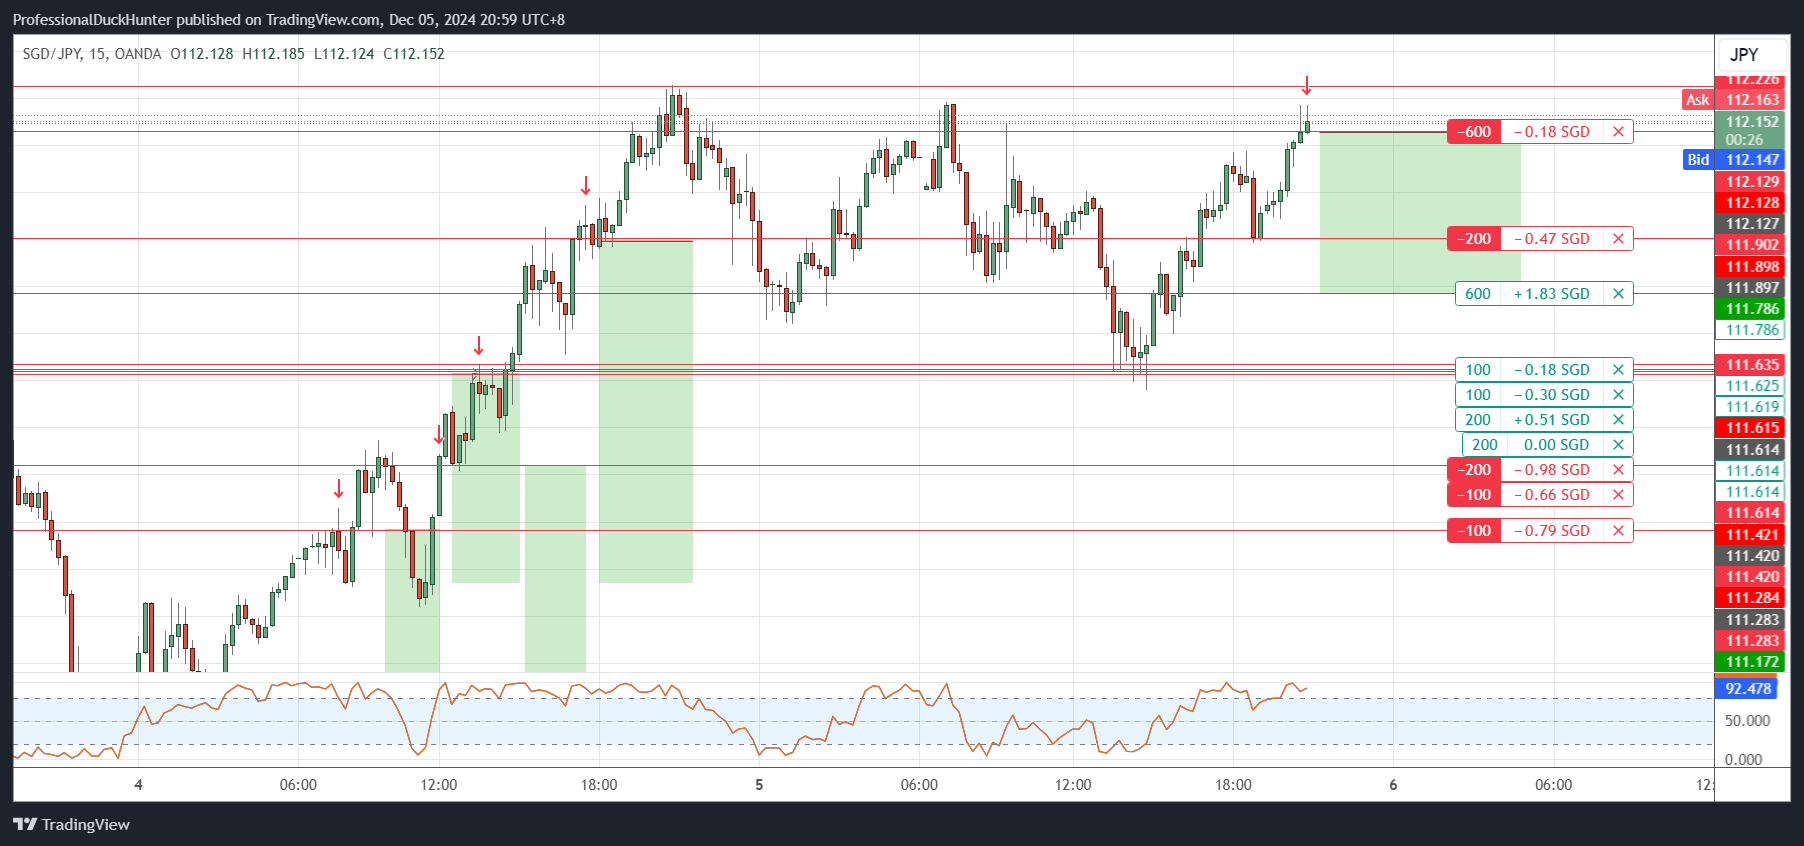The image size is (1804, 846).
Task: Click the SGD/JPY, 15, OANDA symbol legend
Action: click(x=92, y=54)
